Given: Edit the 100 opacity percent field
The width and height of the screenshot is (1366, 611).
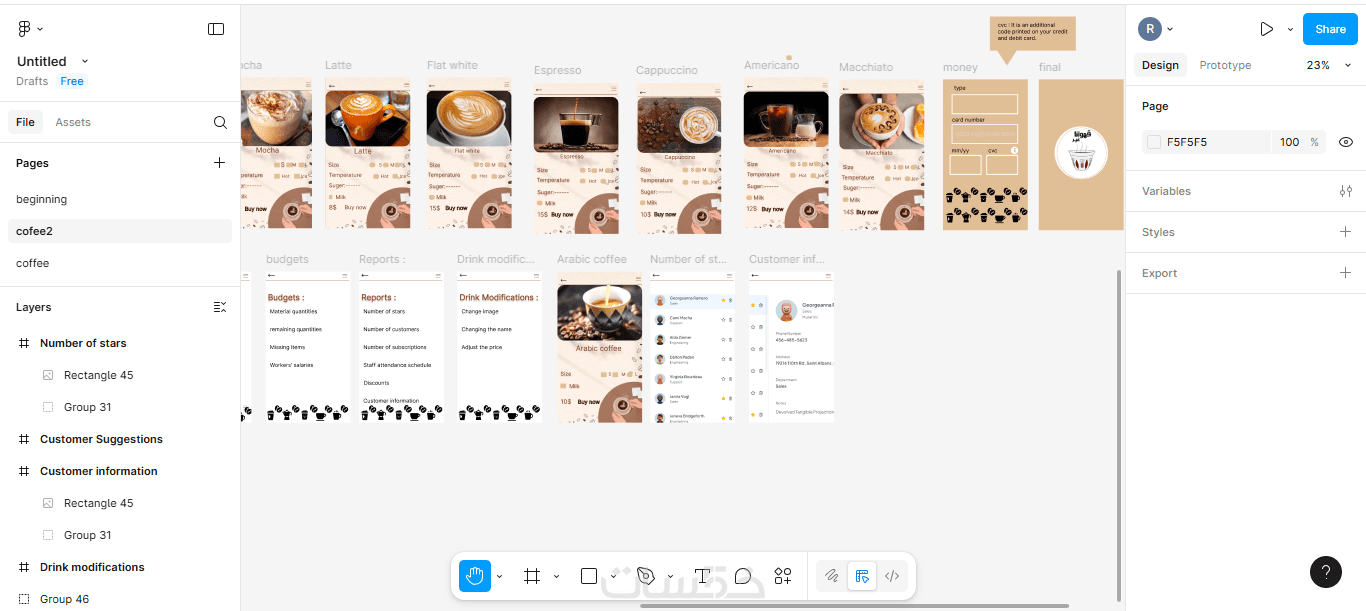Looking at the screenshot, I should 1290,142.
